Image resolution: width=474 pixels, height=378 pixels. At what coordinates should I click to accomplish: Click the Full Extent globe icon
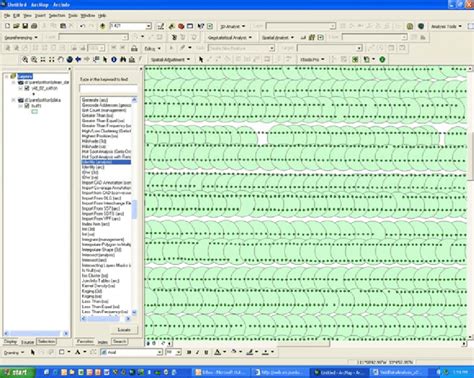click(69, 60)
